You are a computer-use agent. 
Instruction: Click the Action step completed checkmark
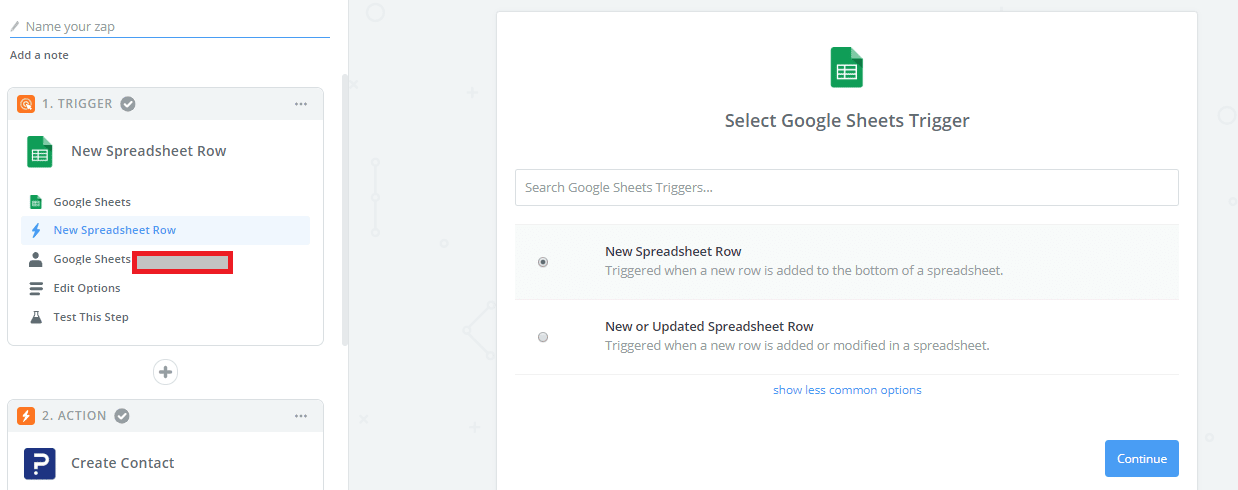(x=122, y=416)
